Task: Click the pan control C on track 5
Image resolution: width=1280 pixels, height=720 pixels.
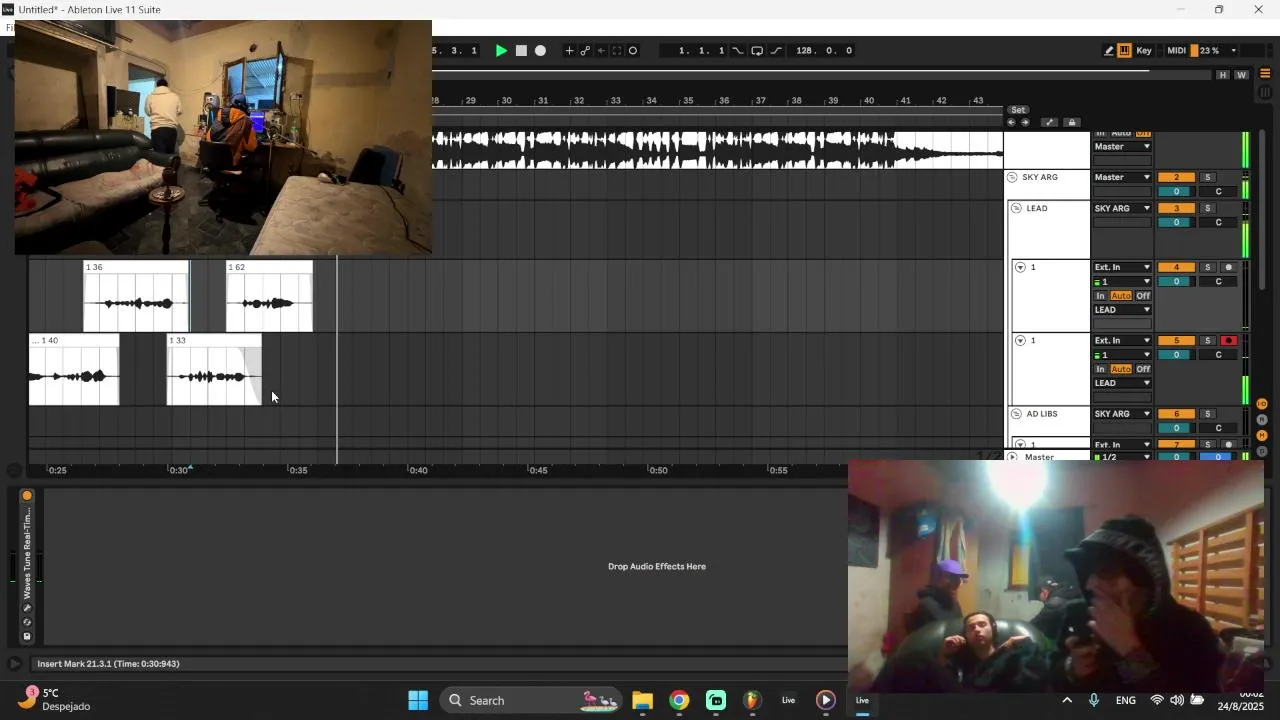Action: coord(1218,355)
